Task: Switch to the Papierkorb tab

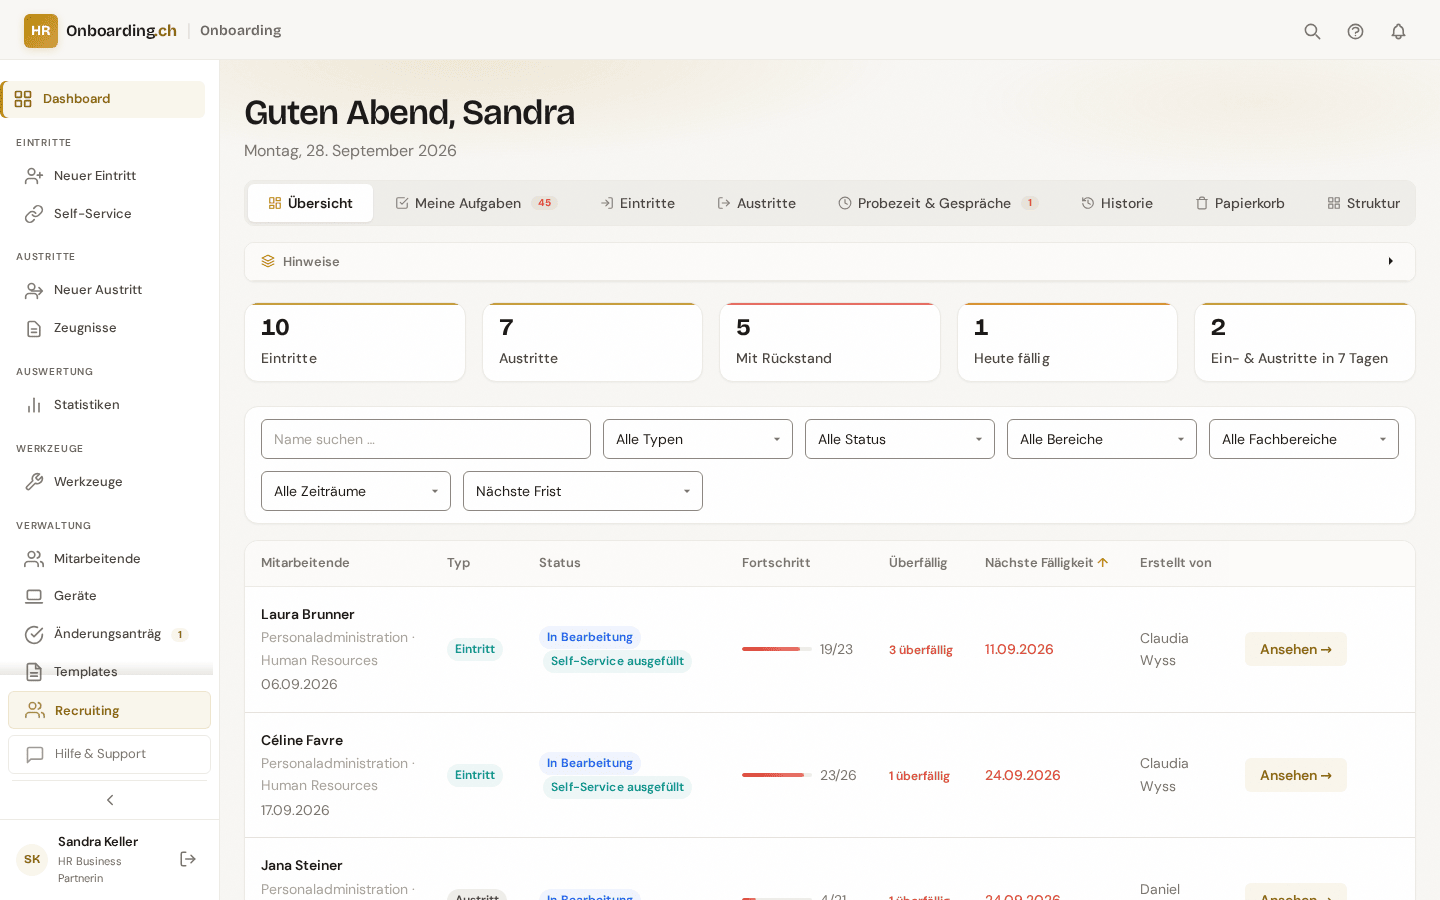Action: coord(1240,203)
